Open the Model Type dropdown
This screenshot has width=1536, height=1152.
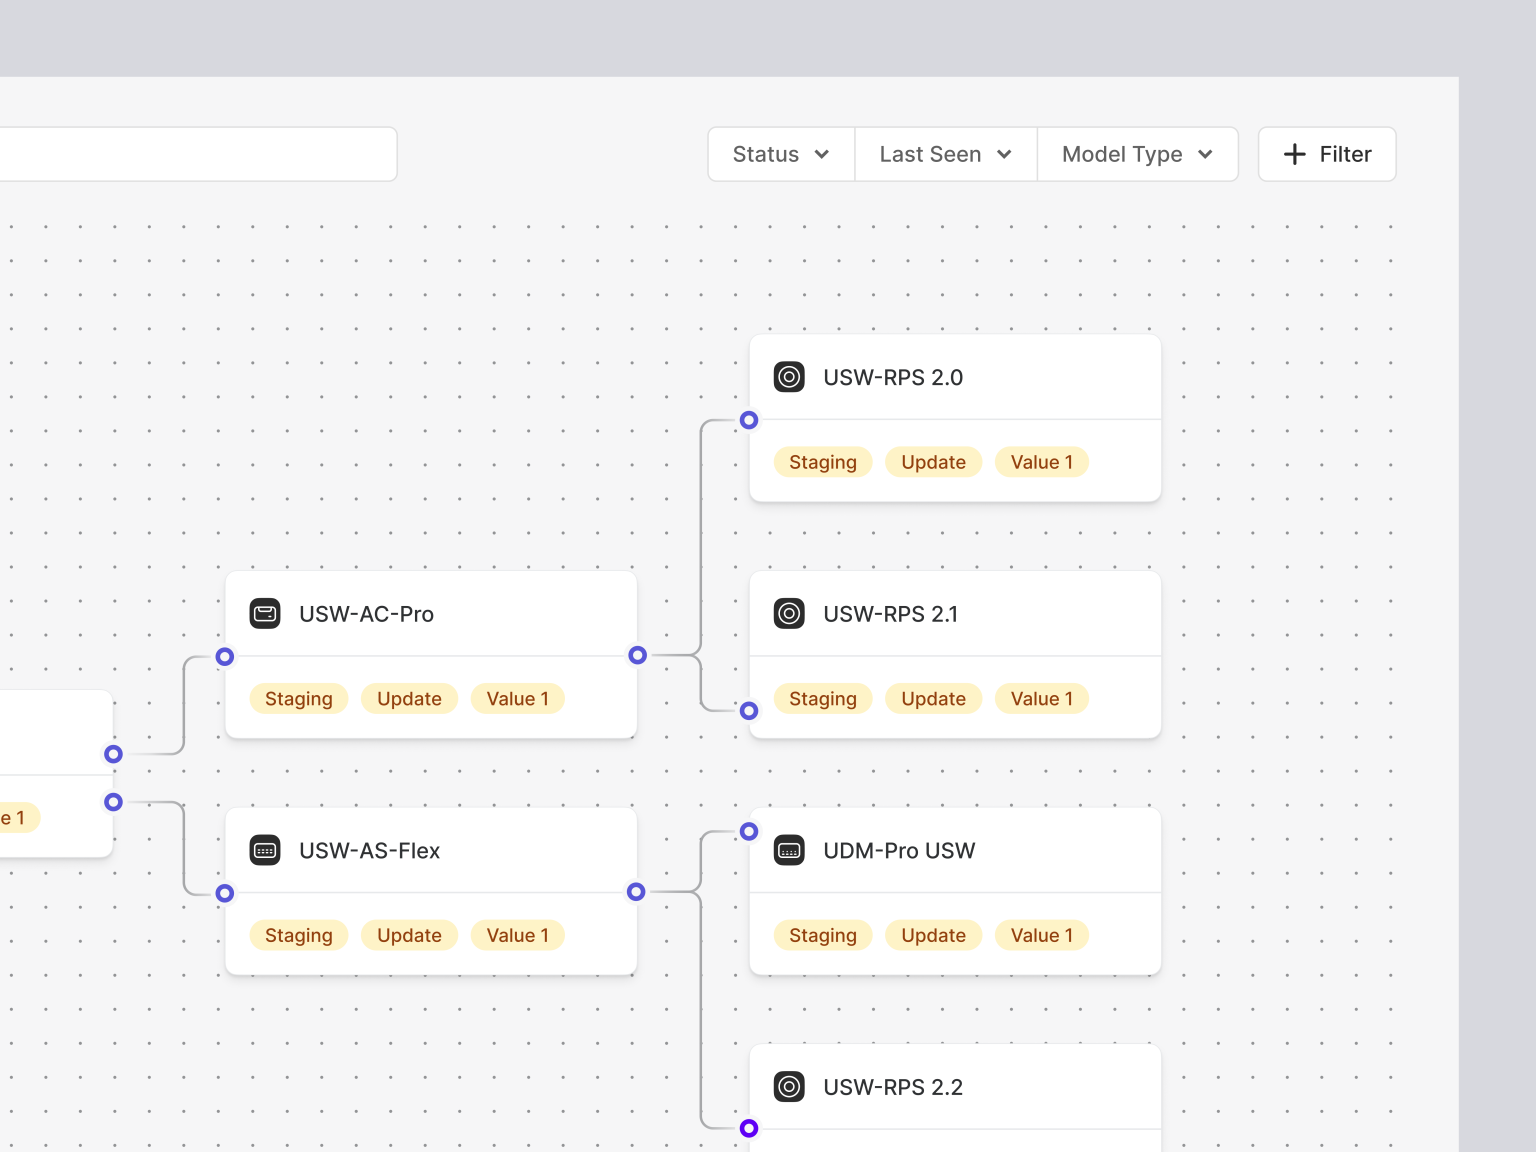coord(1137,154)
